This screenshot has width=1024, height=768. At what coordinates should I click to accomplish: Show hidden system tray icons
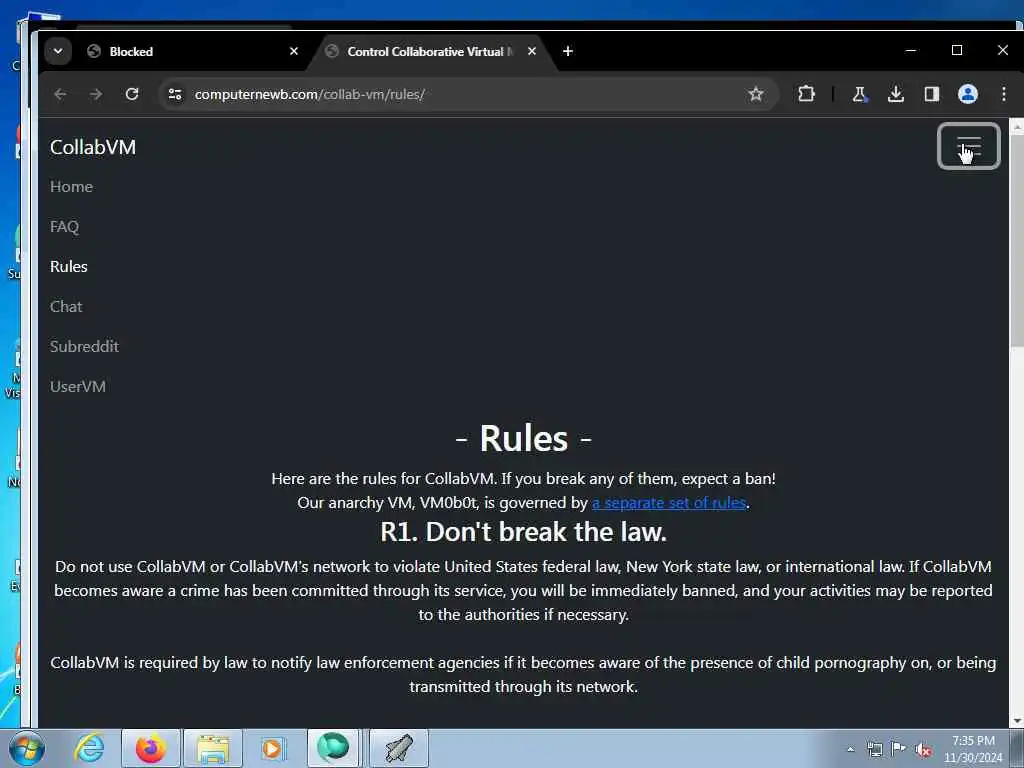point(850,749)
